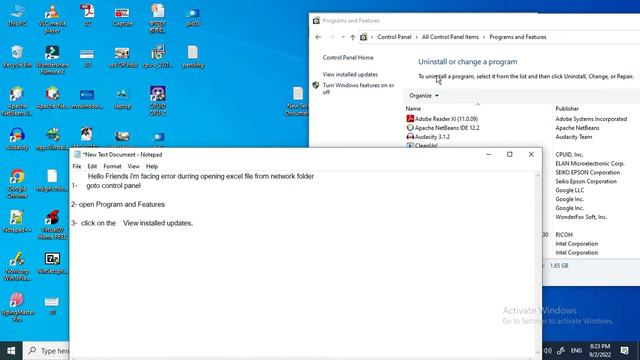Screen dimensions: 640x360
Task: Open the Organize dropdown
Action: coord(424,96)
